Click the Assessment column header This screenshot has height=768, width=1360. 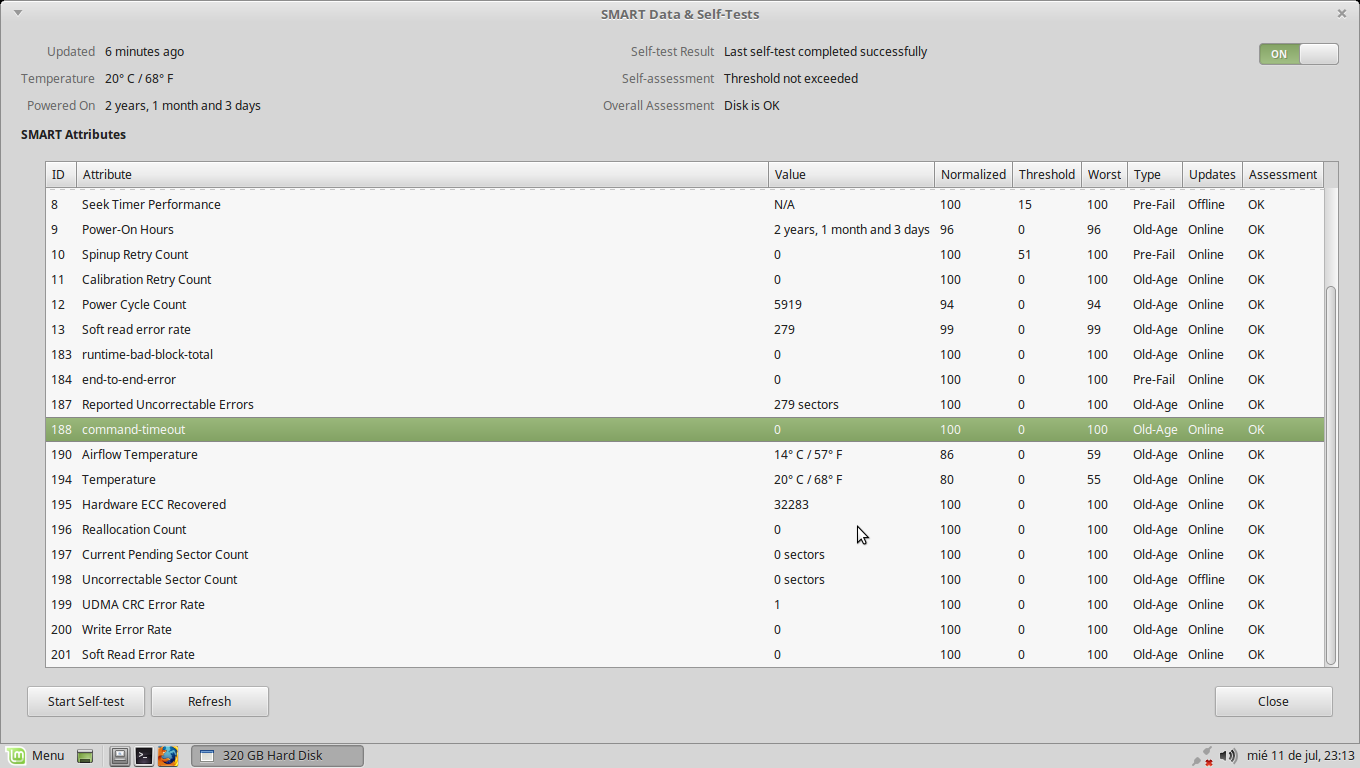(1282, 175)
